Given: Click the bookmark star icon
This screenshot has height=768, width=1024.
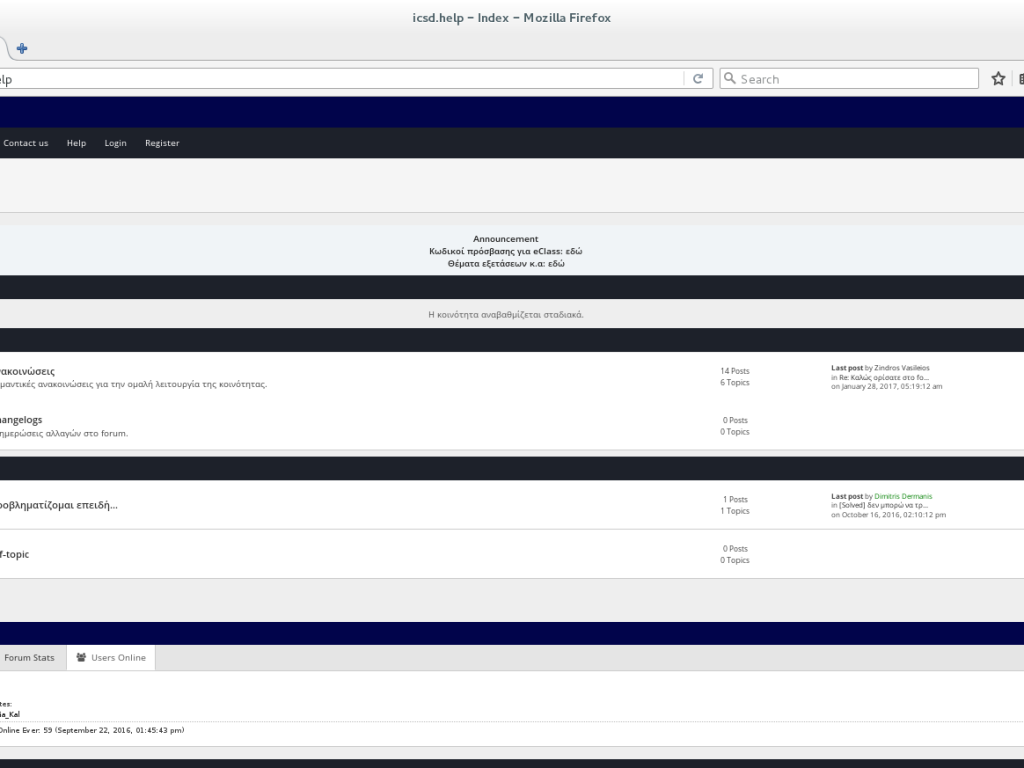Looking at the screenshot, I should [x=998, y=79].
